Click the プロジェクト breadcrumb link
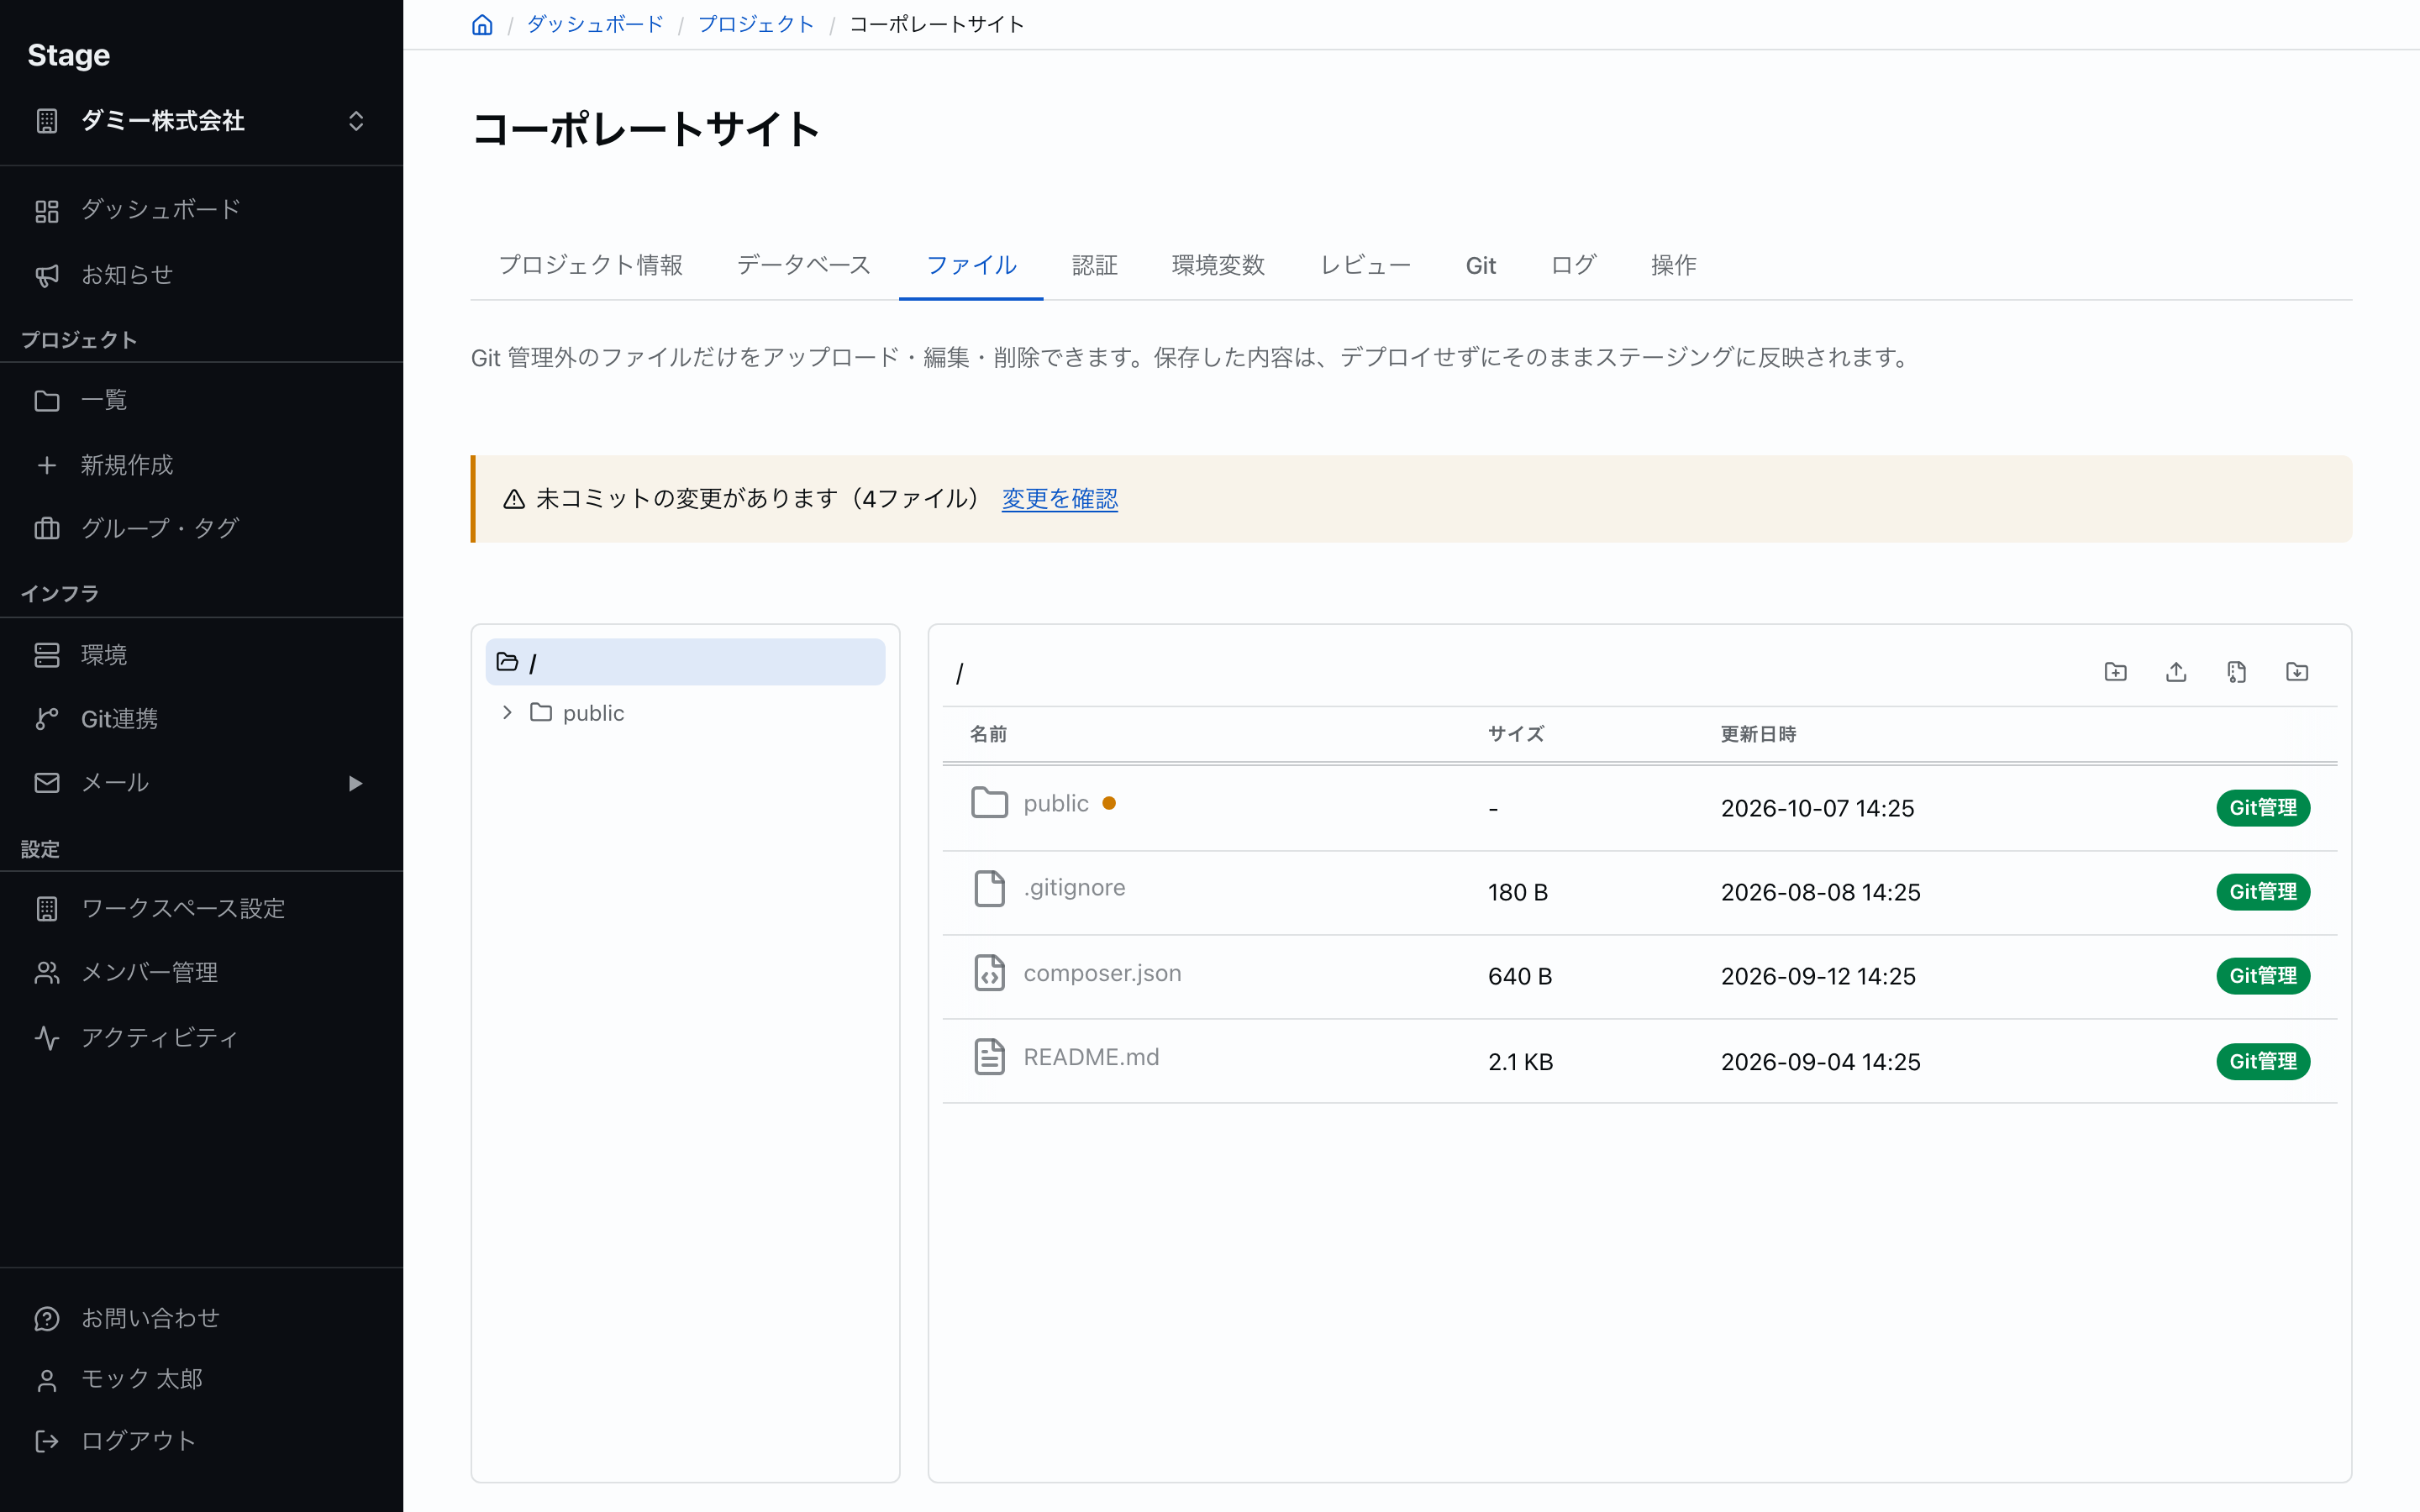Viewport: 2420px width, 1512px height. [756, 24]
